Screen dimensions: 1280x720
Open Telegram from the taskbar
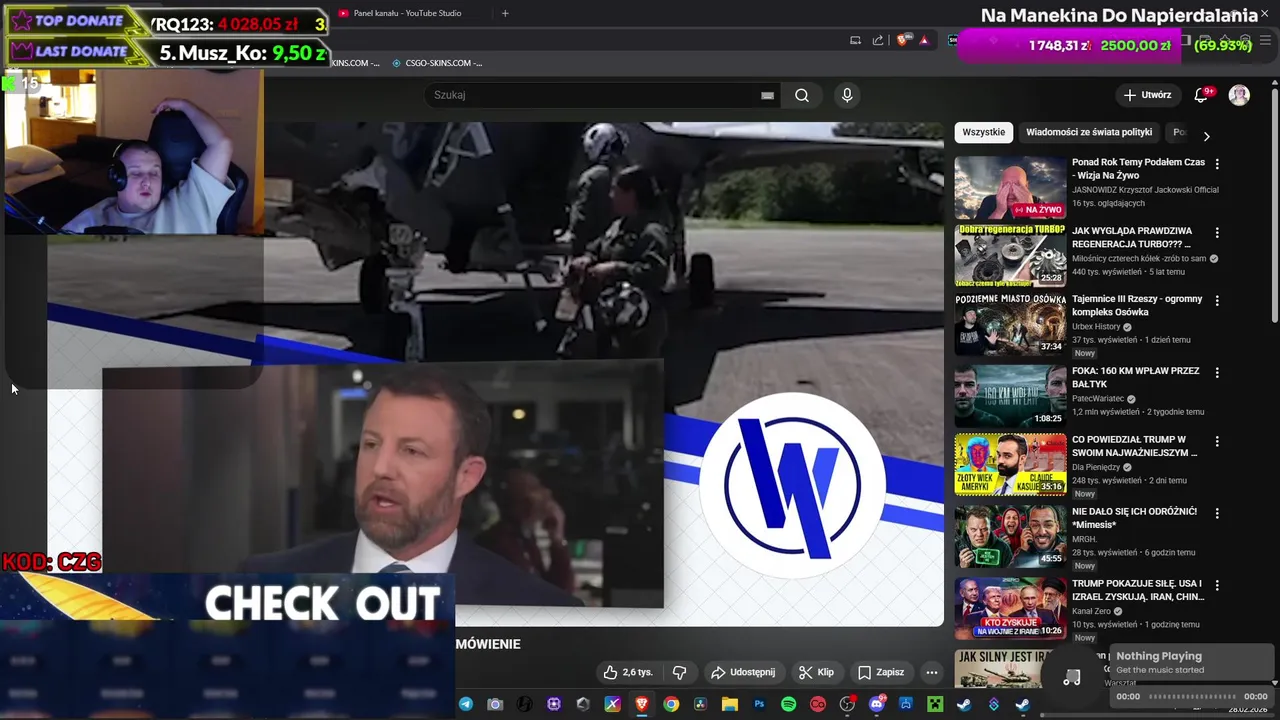[x=466, y=704]
